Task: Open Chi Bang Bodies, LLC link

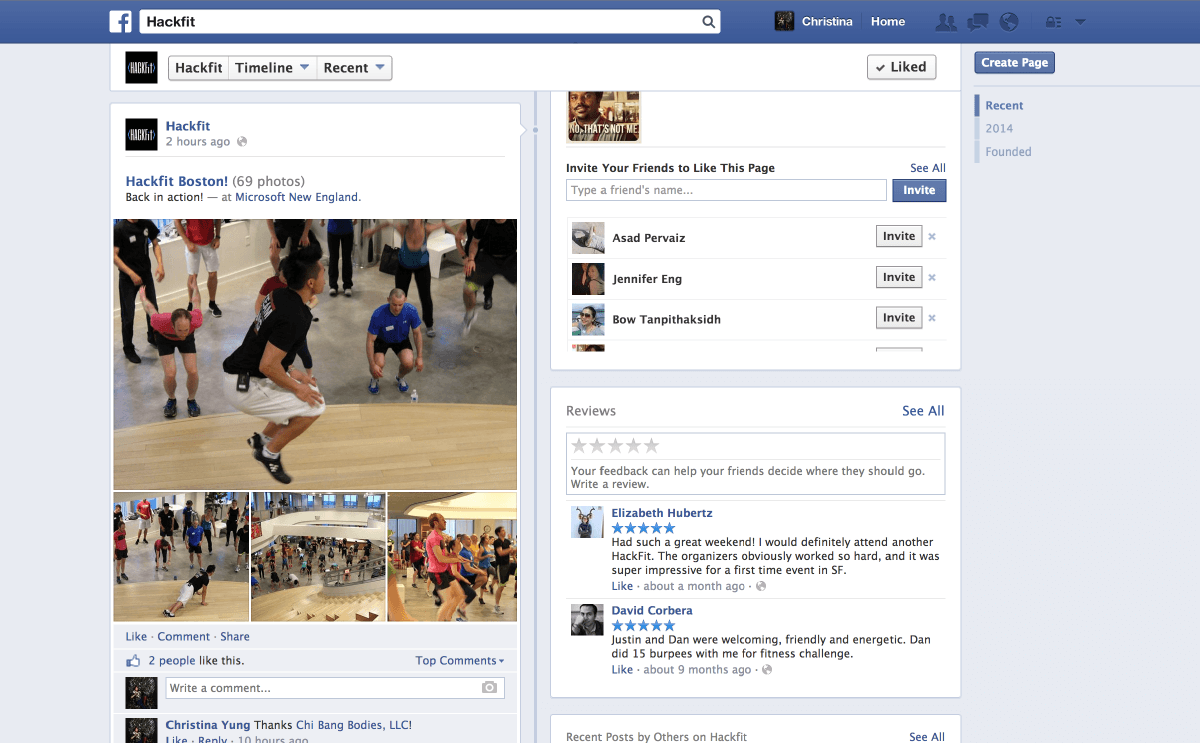Action: (x=354, y=725)
